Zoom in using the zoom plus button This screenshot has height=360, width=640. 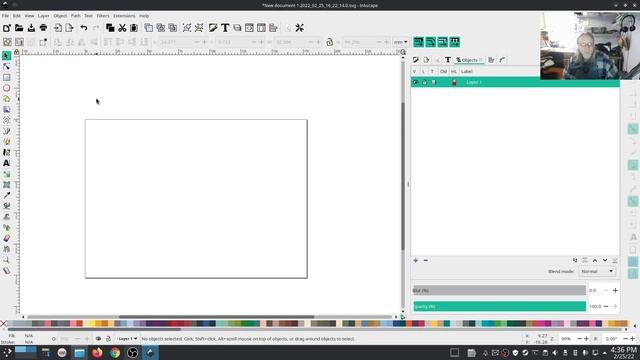586,339
